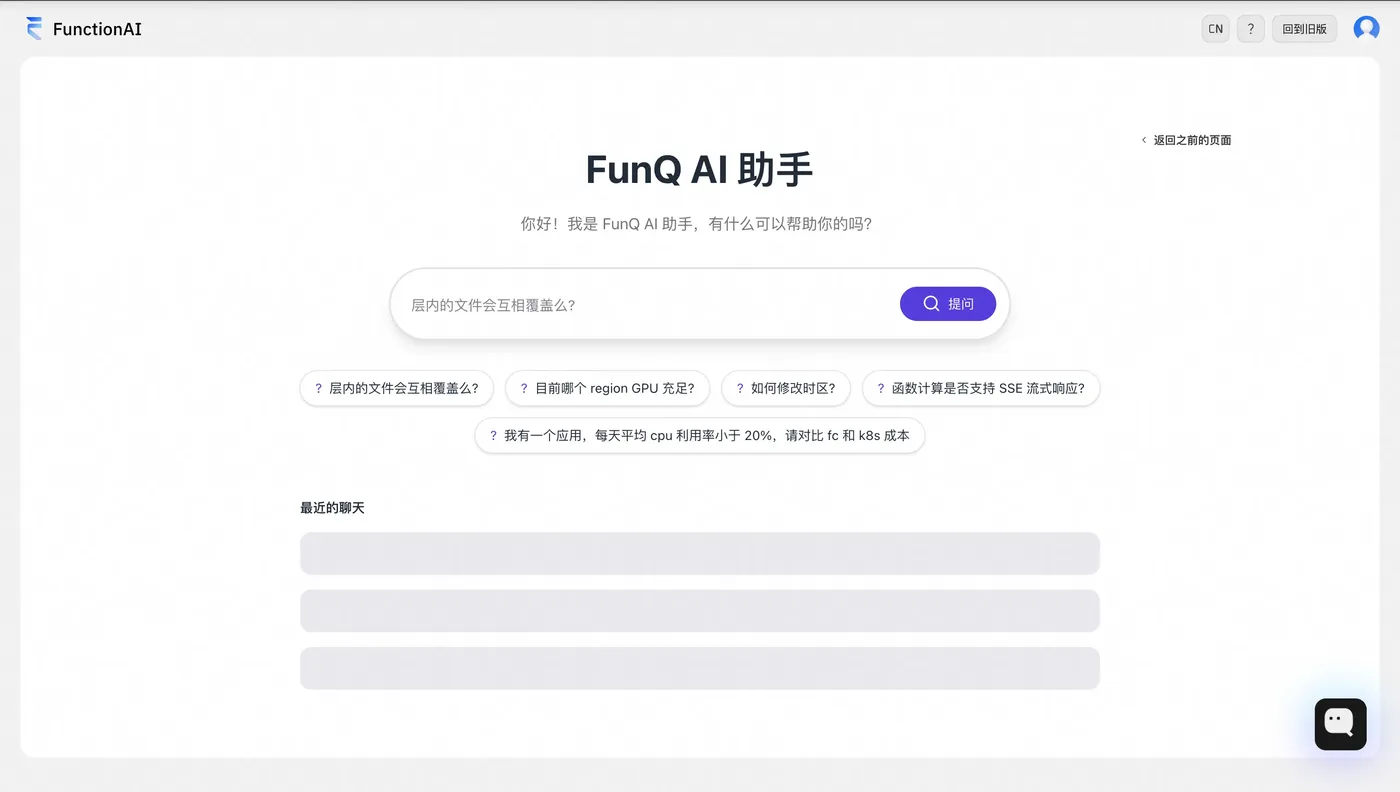Open the second recent chat placeholder
The height and width of the screenshot is (792, 1400).
pos(700,611)
